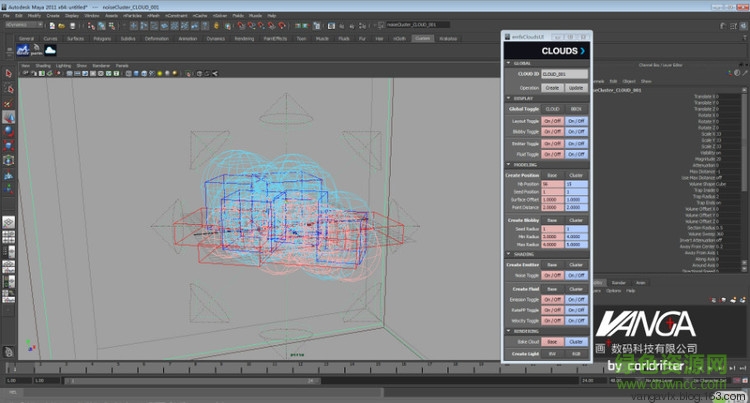Image resolution: width=750 pixels, height=403 pixels.
Task: Choose the Rotate tool sphere icon
Action: (8, 130)
